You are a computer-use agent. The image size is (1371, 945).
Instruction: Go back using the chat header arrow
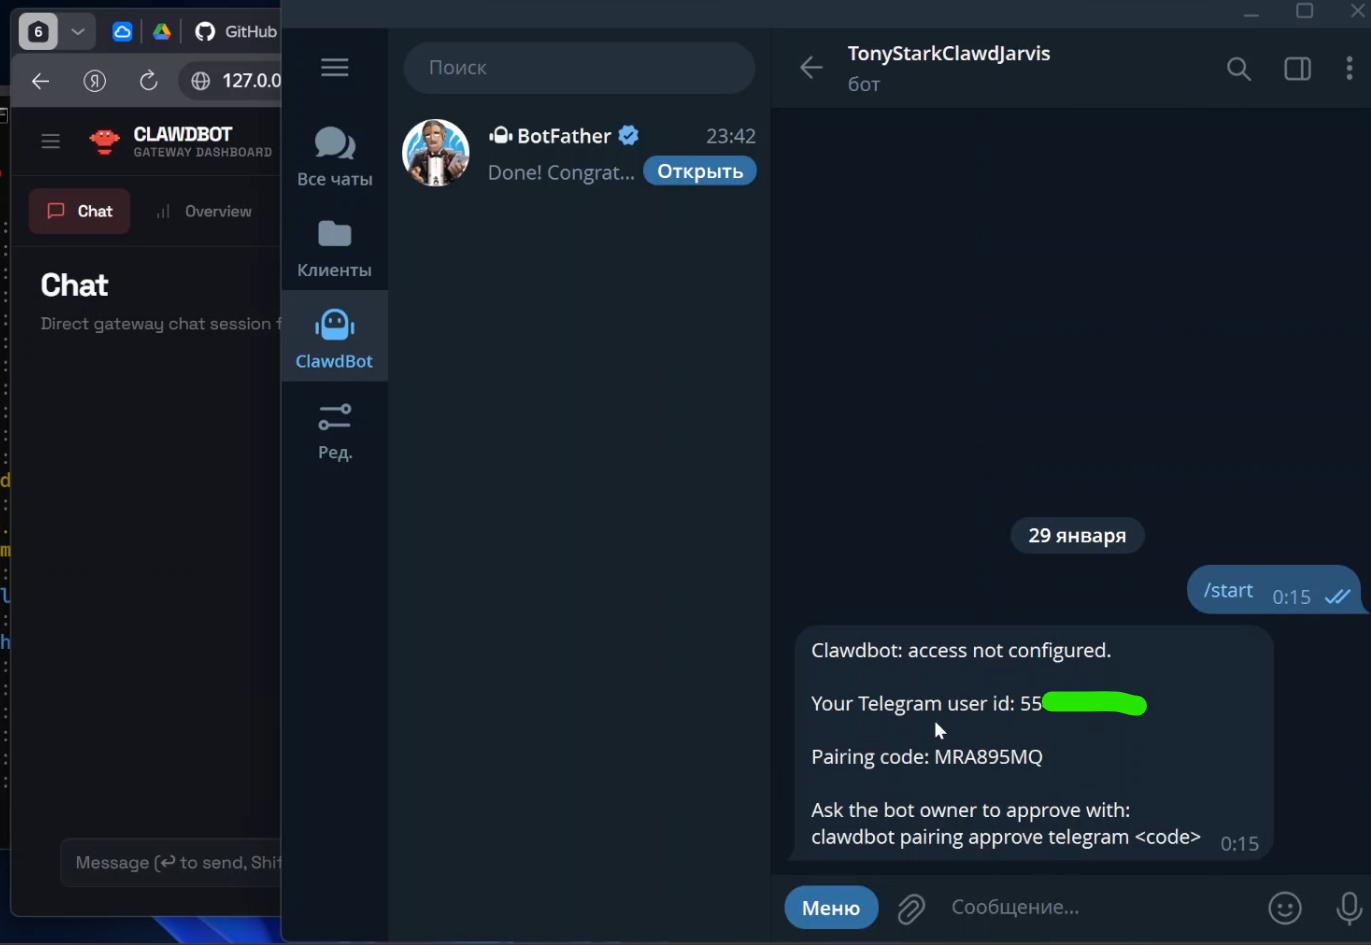811,68
